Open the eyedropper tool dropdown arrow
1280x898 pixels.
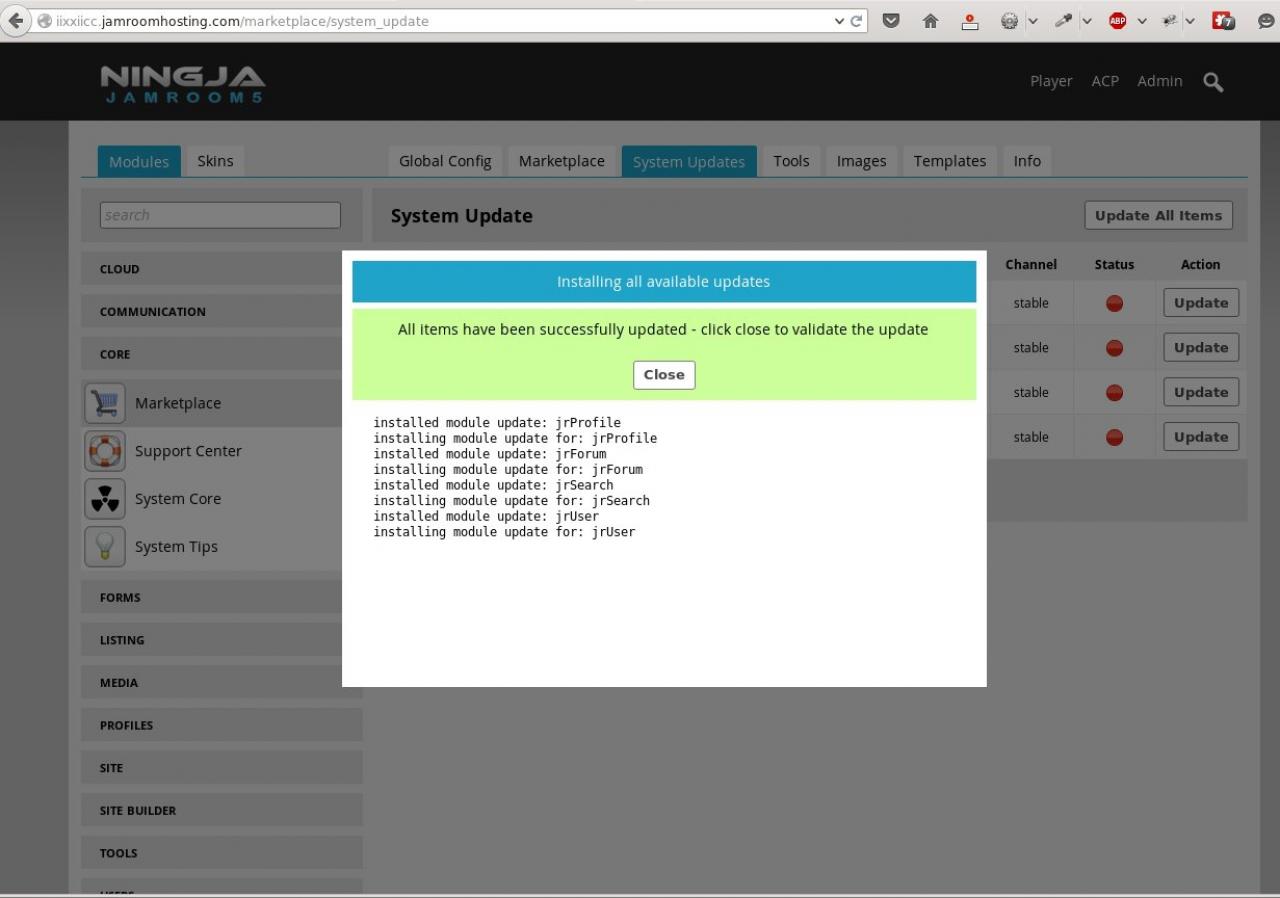tap(1087, 21)
